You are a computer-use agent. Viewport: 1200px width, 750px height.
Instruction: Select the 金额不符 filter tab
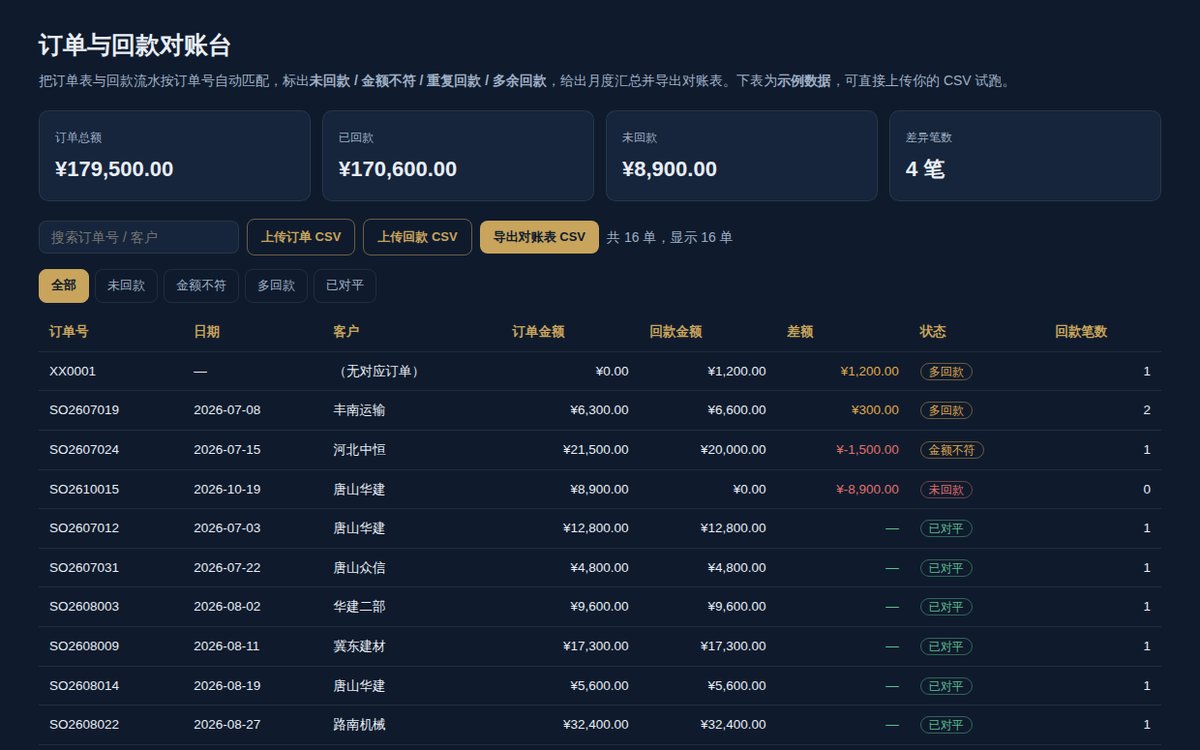point(201,286)
